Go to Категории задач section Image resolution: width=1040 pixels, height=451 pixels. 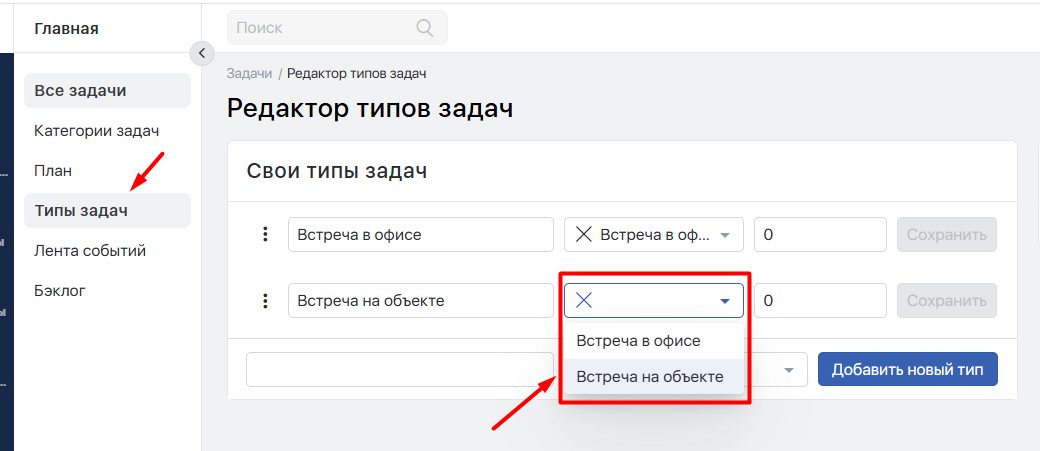tap(97, 131)
